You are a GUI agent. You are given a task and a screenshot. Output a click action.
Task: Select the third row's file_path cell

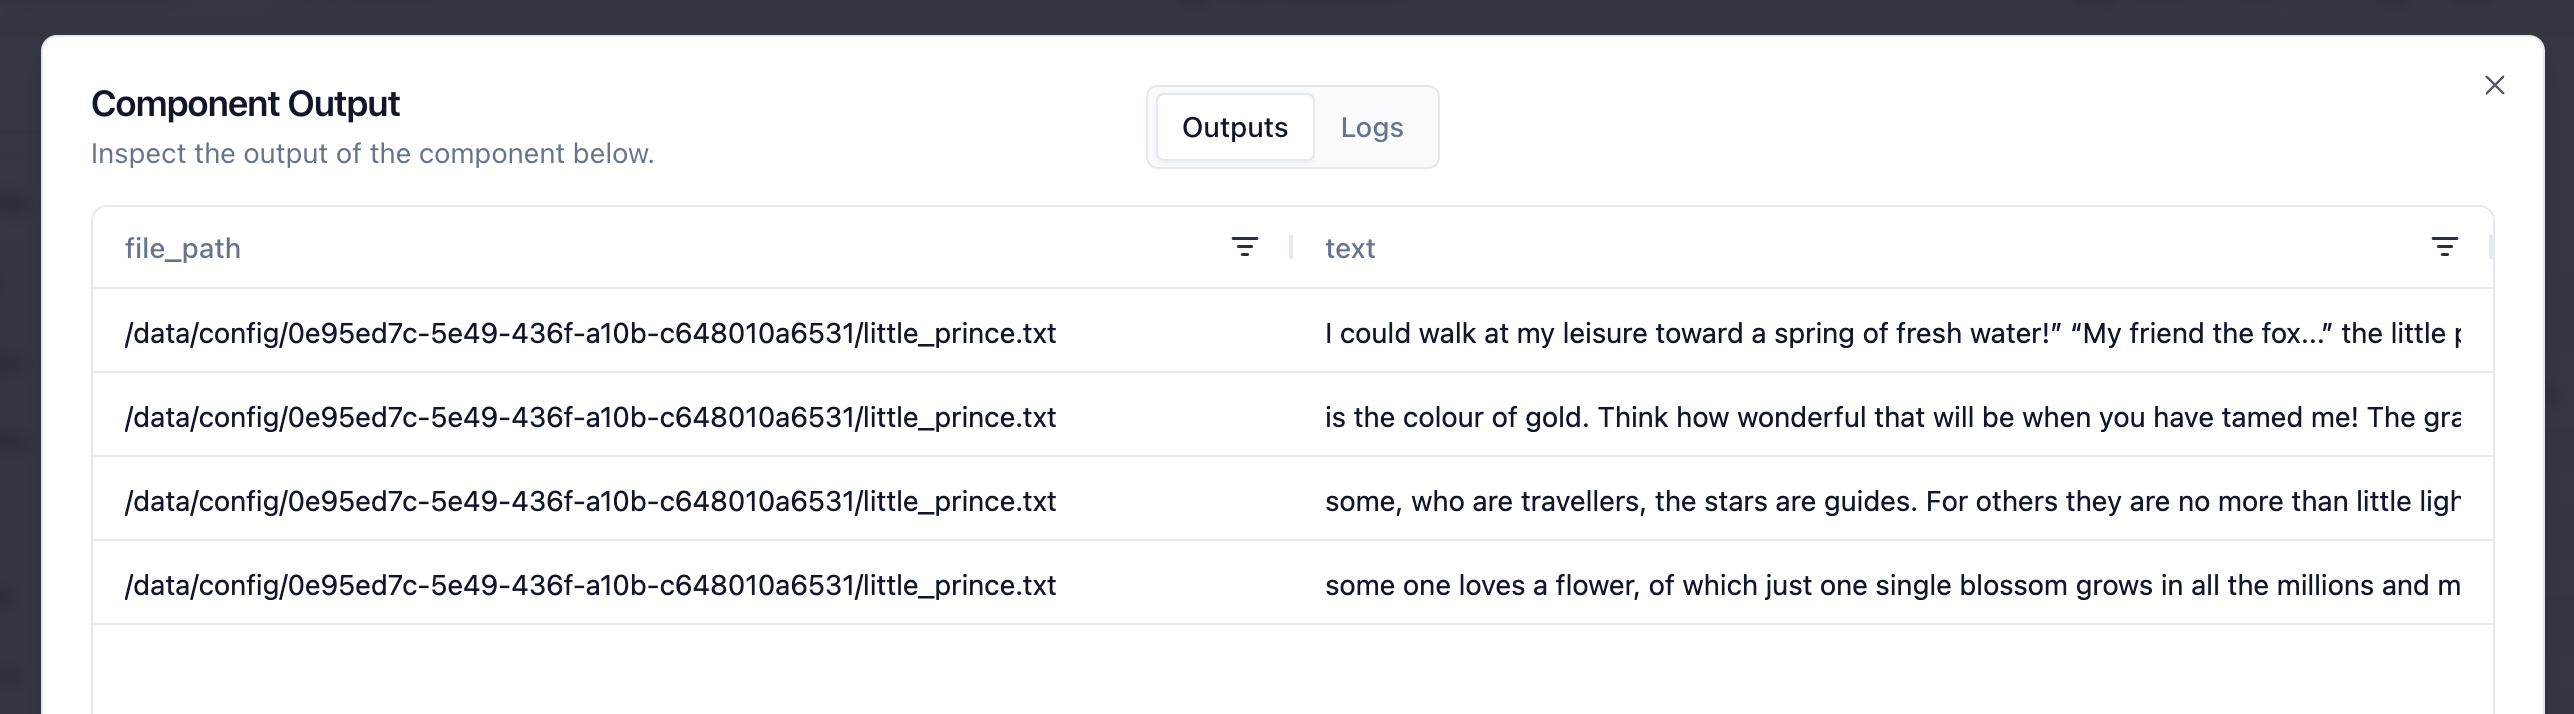tap(590, 501)
